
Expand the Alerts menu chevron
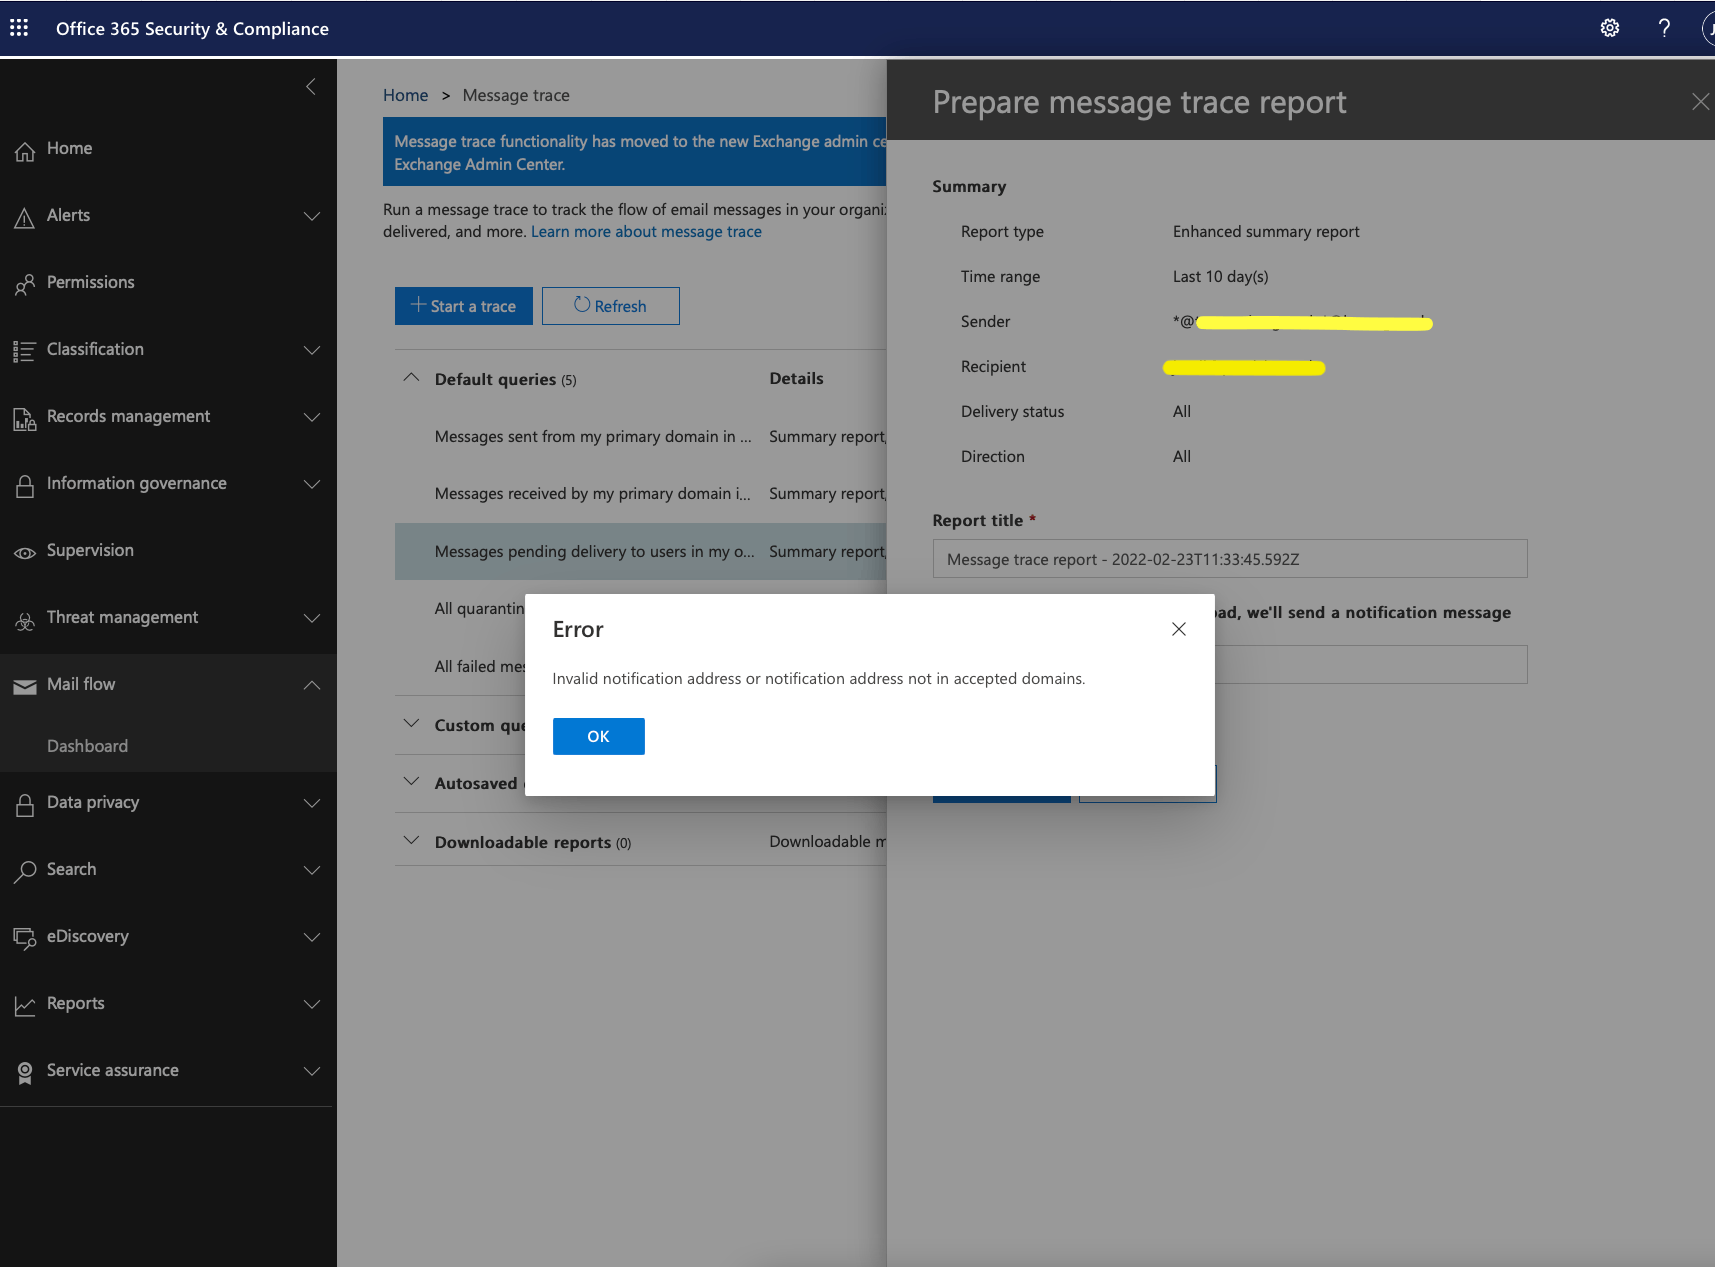(x=312, y=216)
